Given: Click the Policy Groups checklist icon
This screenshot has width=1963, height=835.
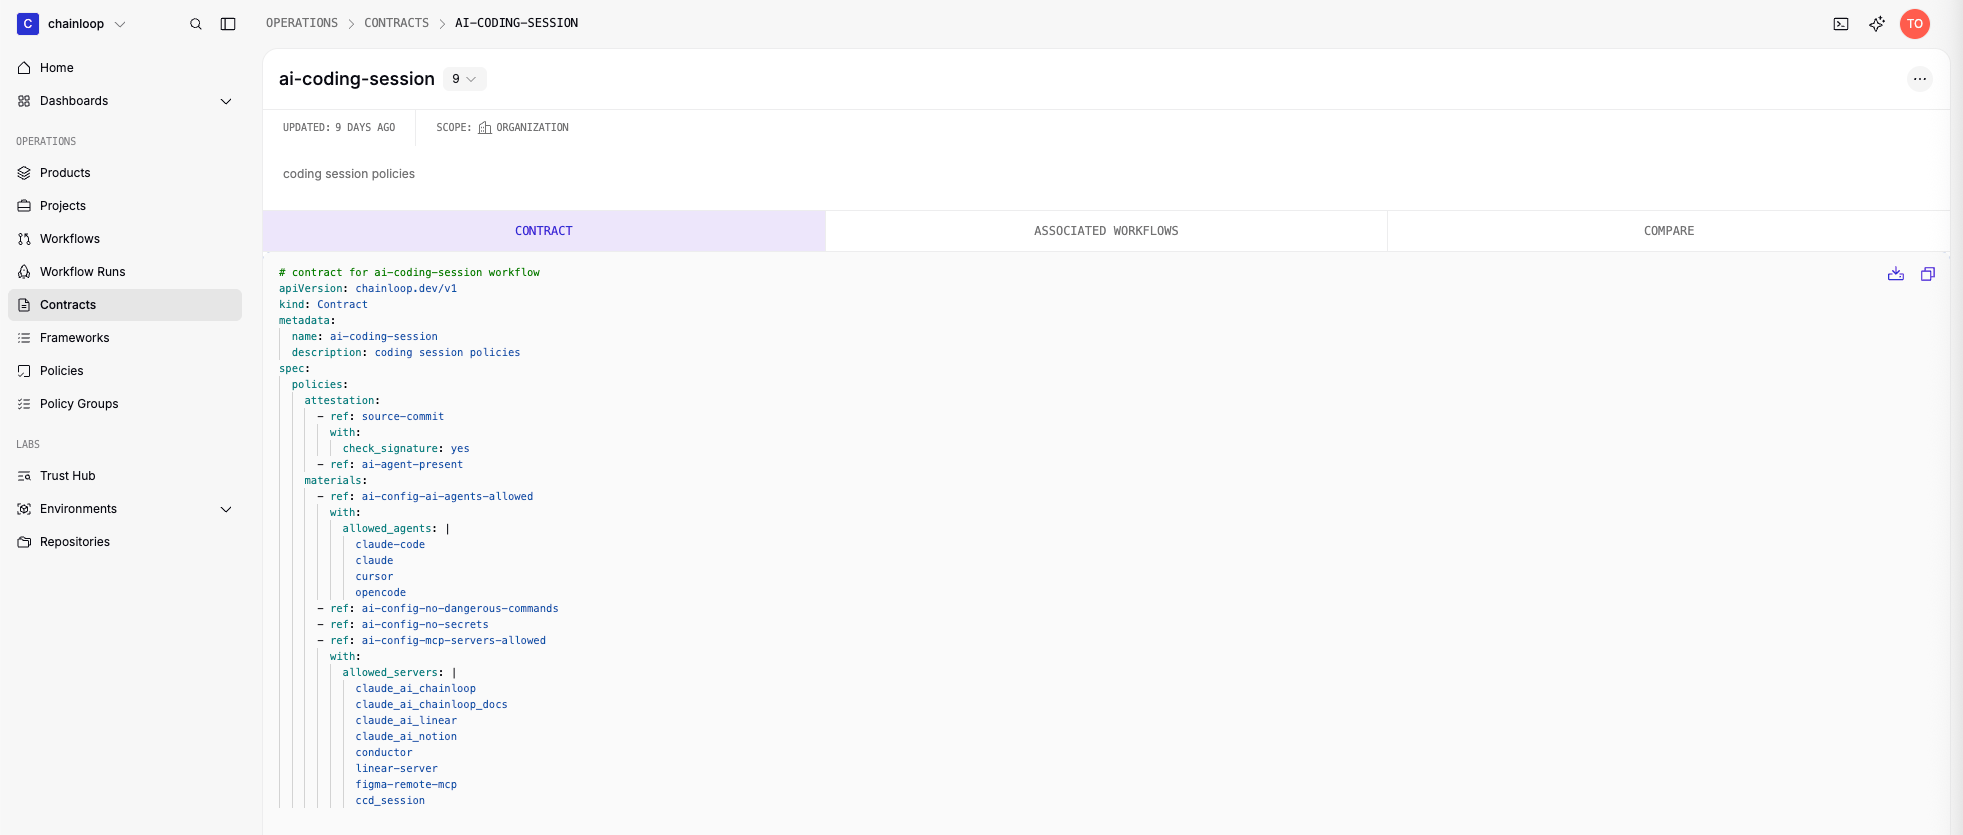Looking at the screenshot, I should (24, 404).
